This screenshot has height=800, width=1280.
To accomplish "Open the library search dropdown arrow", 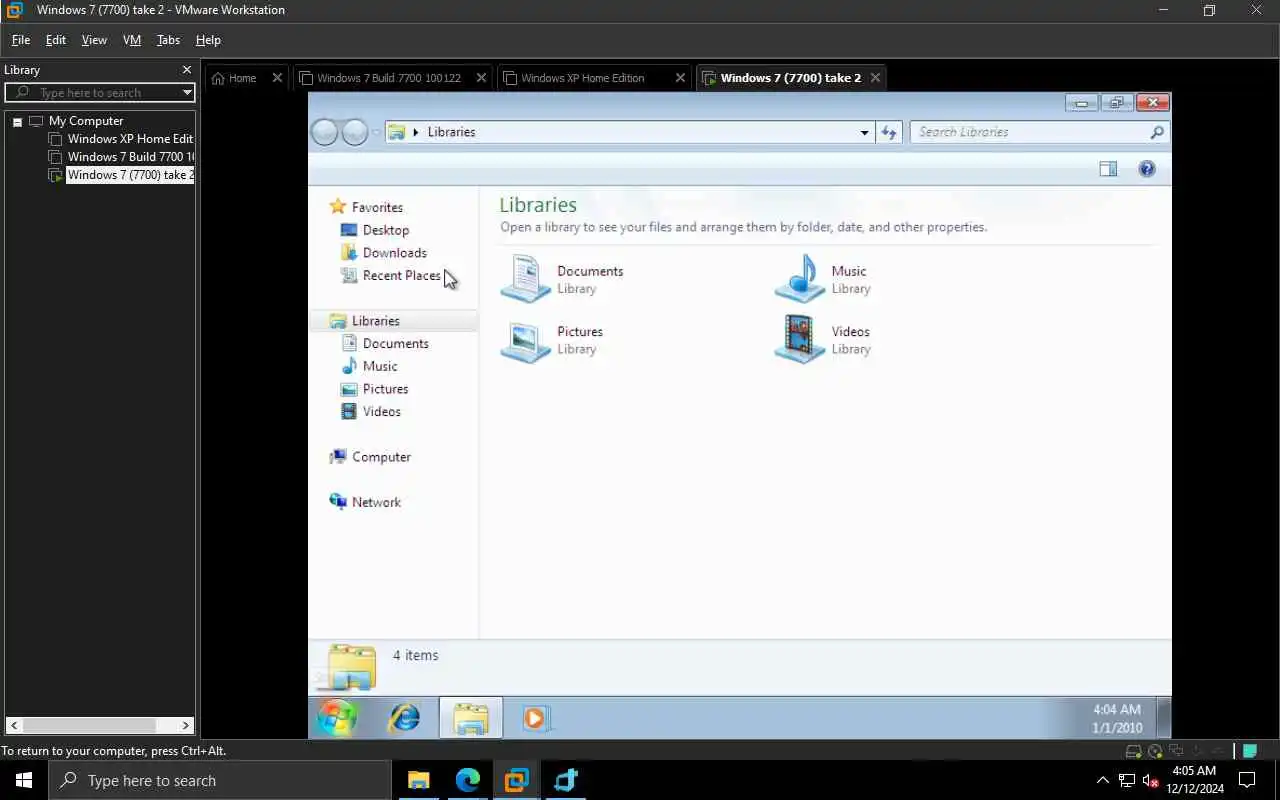I will [x=187, y=93].
